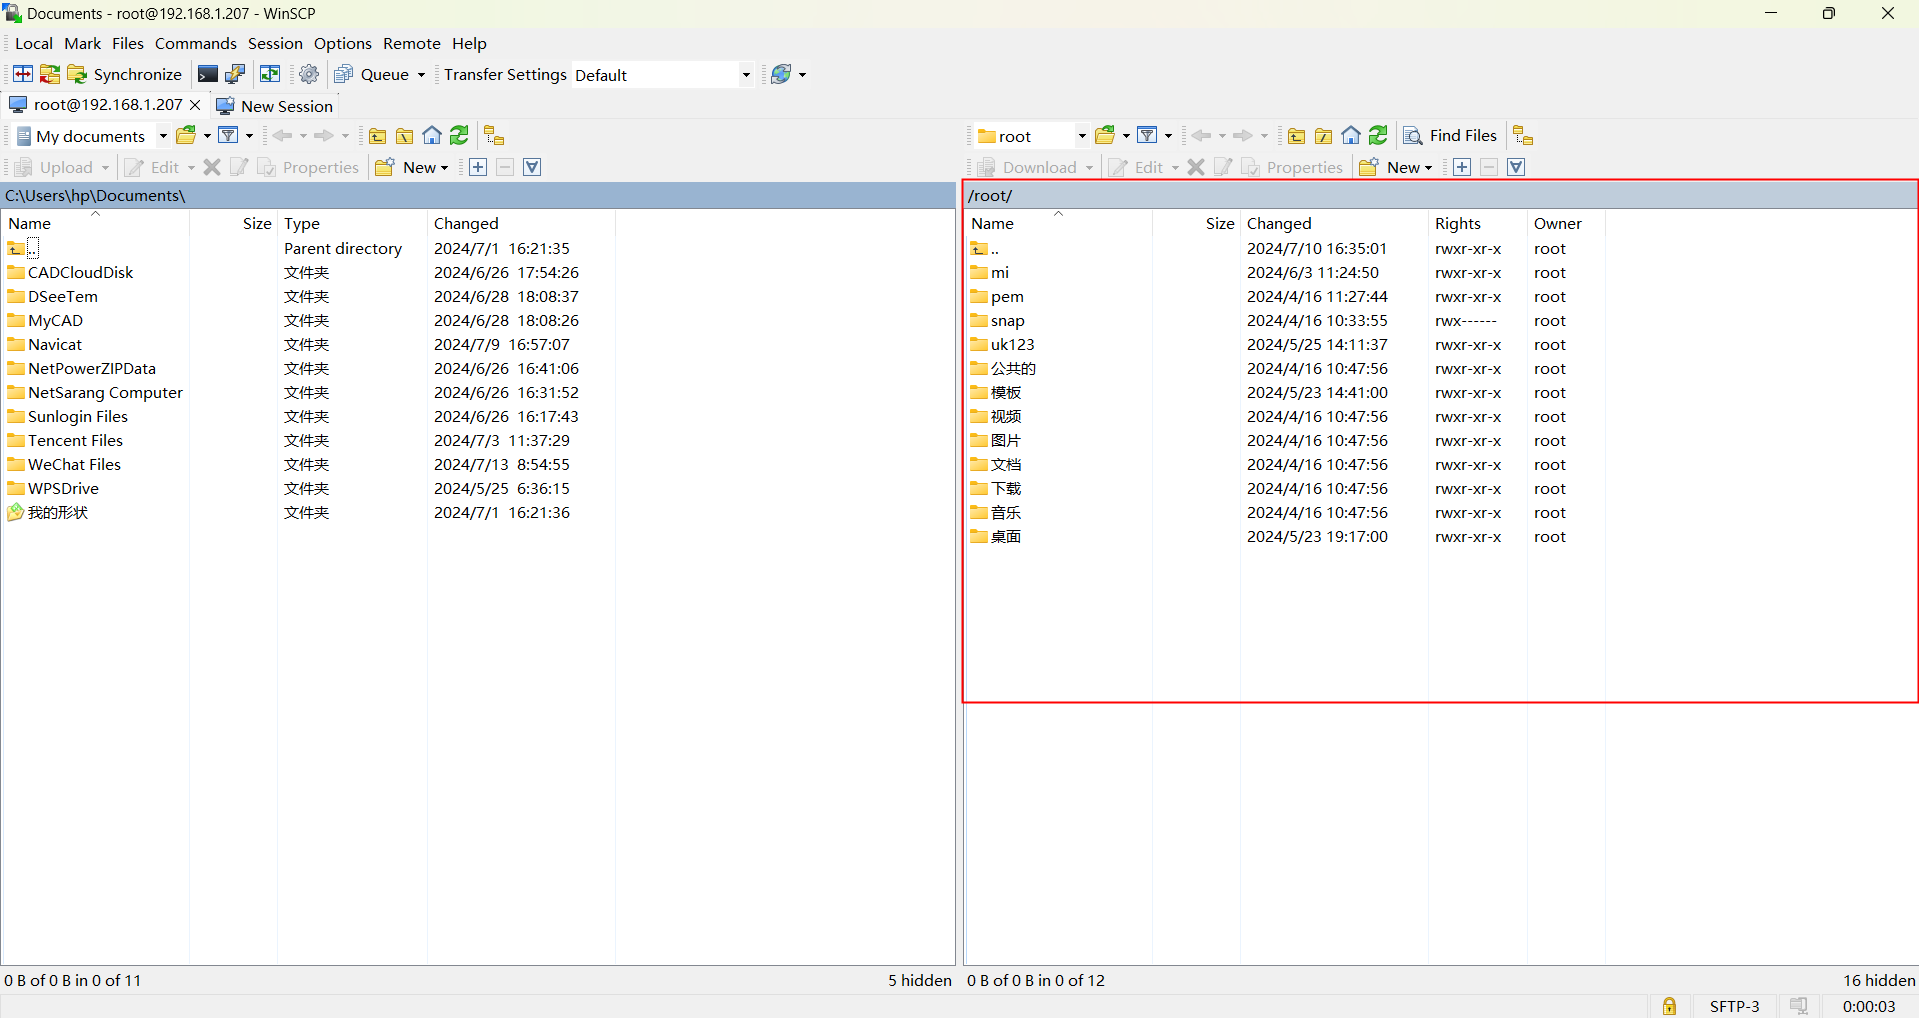
Task: Refresh the local panel
Action: [x=459, y=136]
